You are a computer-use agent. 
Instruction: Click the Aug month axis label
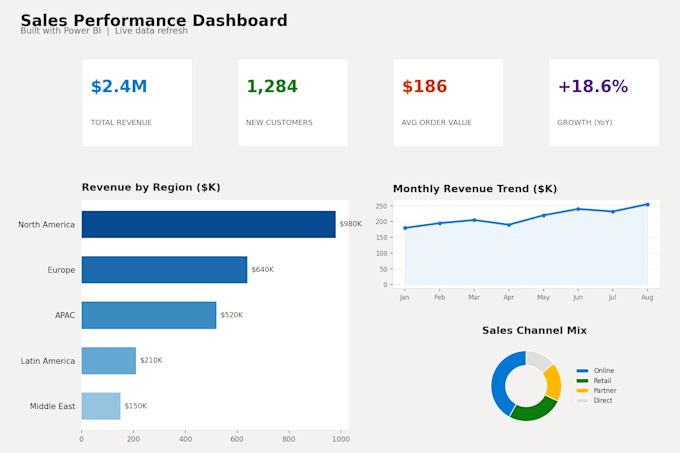647,297
